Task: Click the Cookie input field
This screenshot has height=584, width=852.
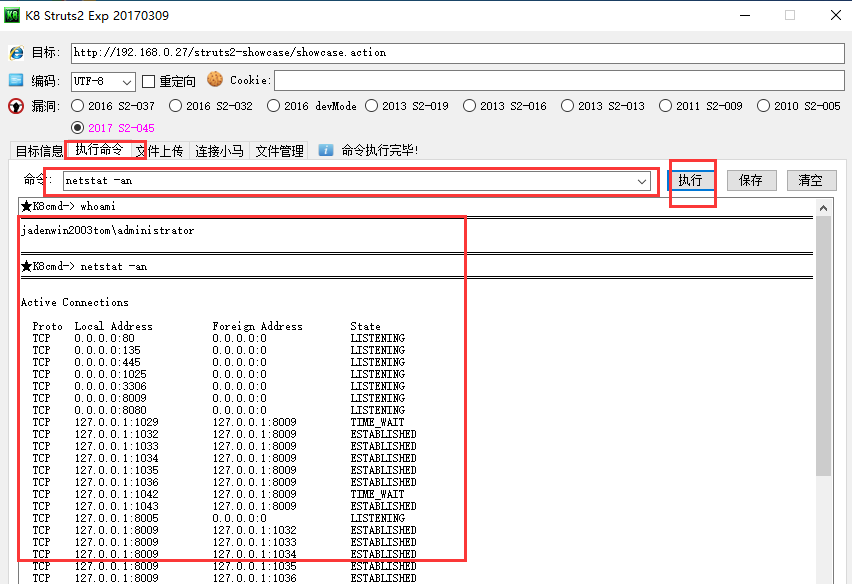Action: pos(560,80)
